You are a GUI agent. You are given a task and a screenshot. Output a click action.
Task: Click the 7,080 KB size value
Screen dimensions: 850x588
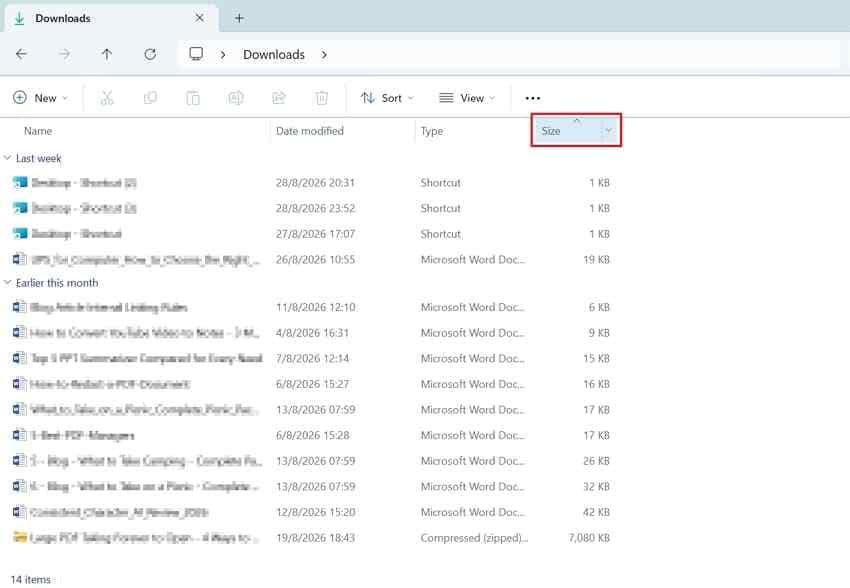tap(589, 538)
